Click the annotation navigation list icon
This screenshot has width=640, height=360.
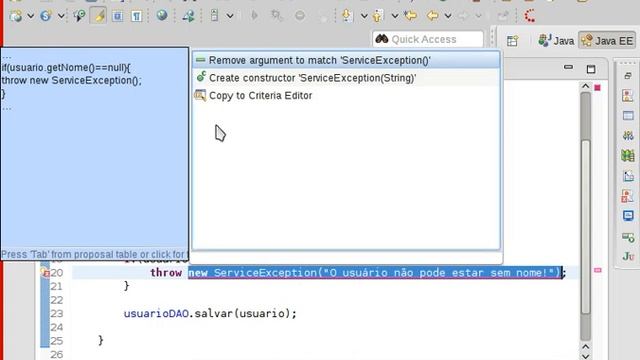214,16
